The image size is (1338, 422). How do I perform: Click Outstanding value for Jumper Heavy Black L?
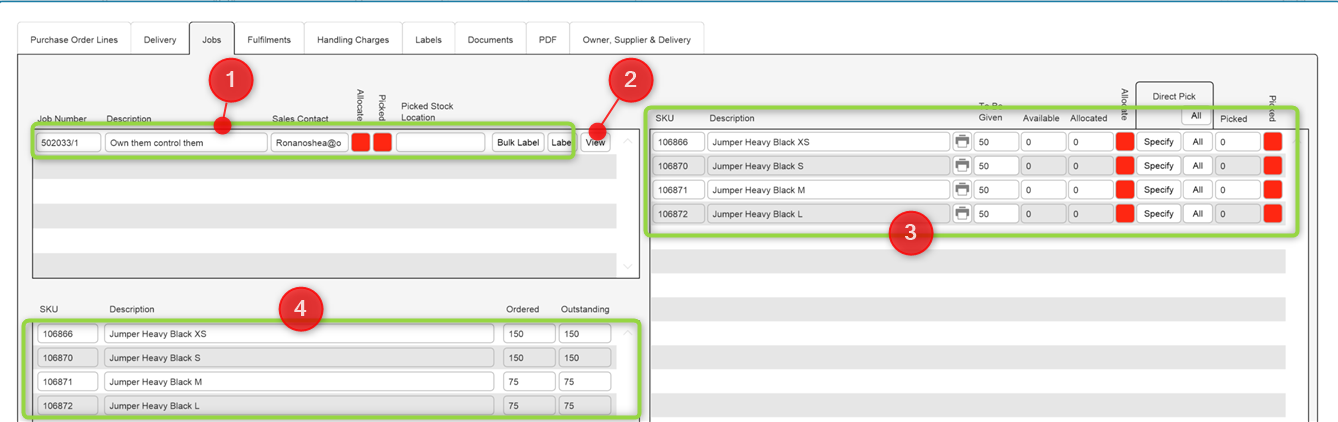click(585, 406)
